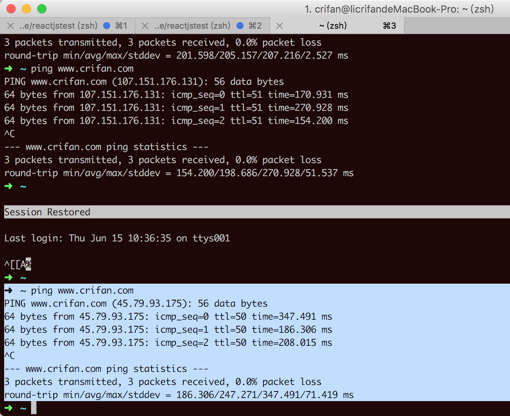Click the window title crifan@licrifandeMacBook-Pro
The height and width of the screenshot is (416, 510).
click(x=399, y=9)
